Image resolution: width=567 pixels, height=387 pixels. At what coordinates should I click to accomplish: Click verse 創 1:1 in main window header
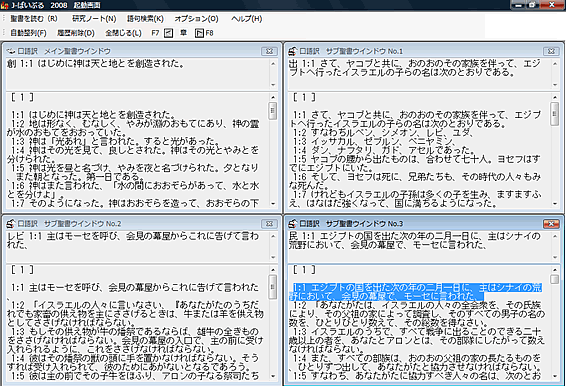point(96,64)
